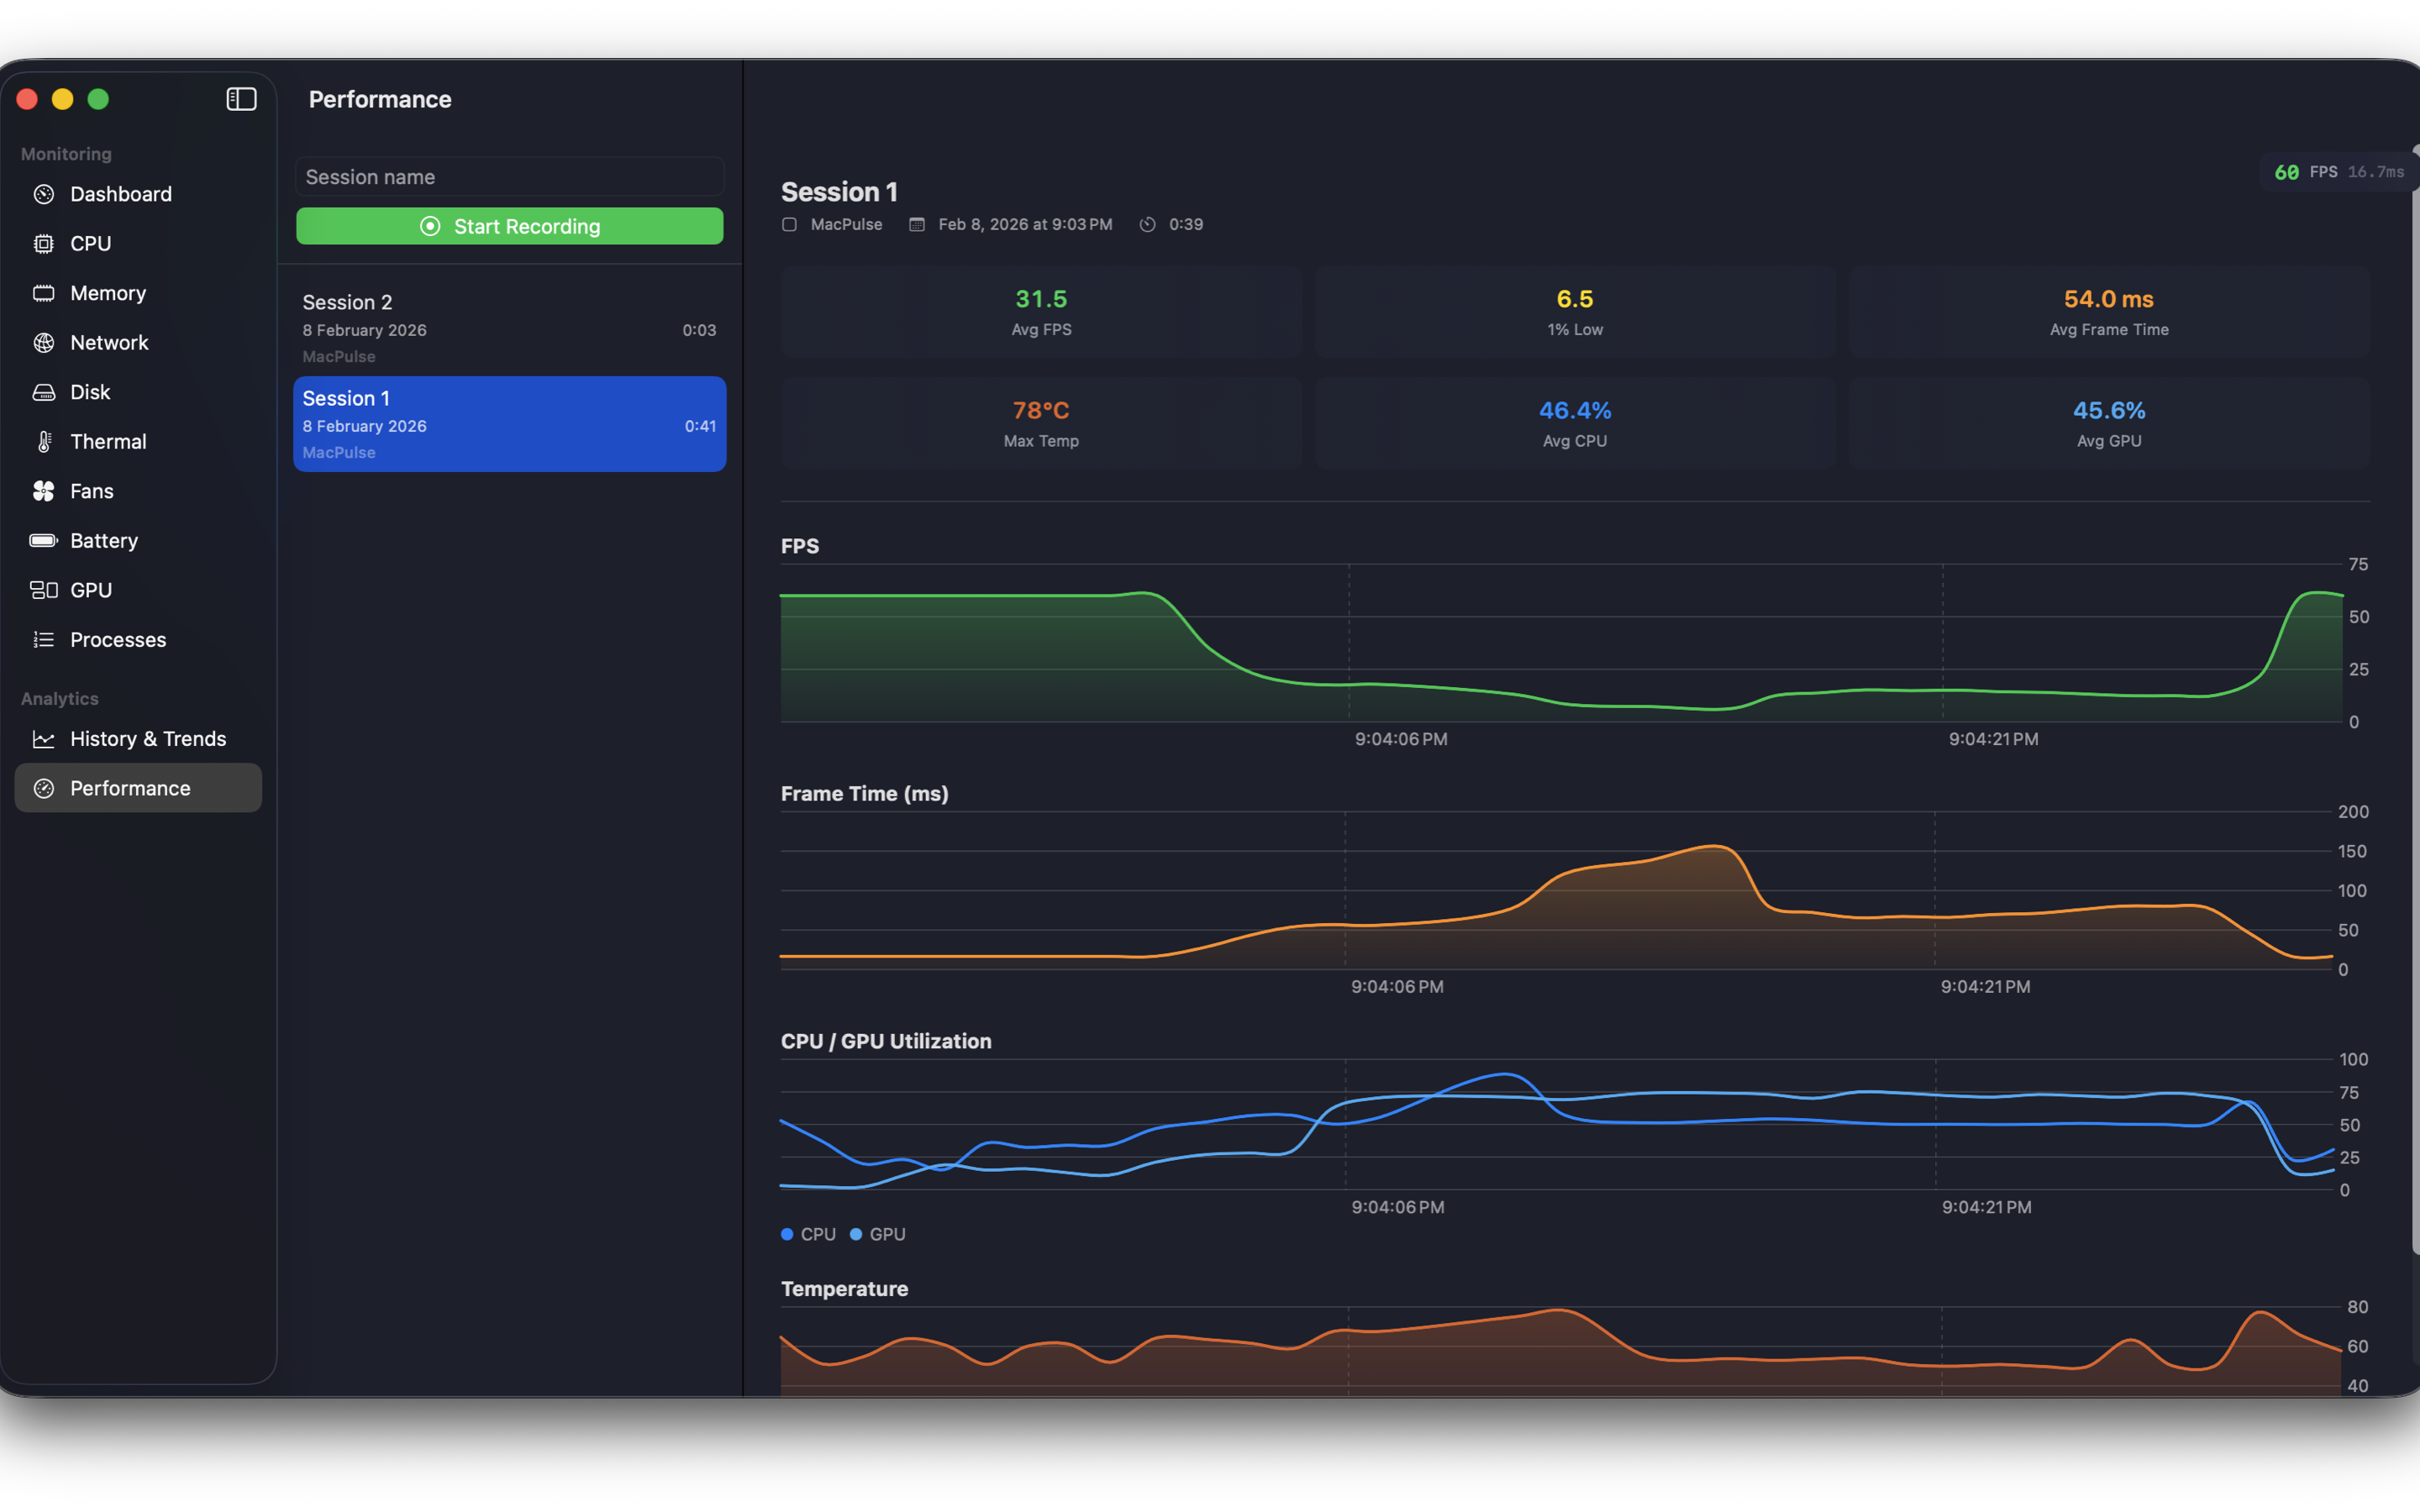Select Session 2 in the list
This screenshot has width=2420, height=1512.
[509, 328]
